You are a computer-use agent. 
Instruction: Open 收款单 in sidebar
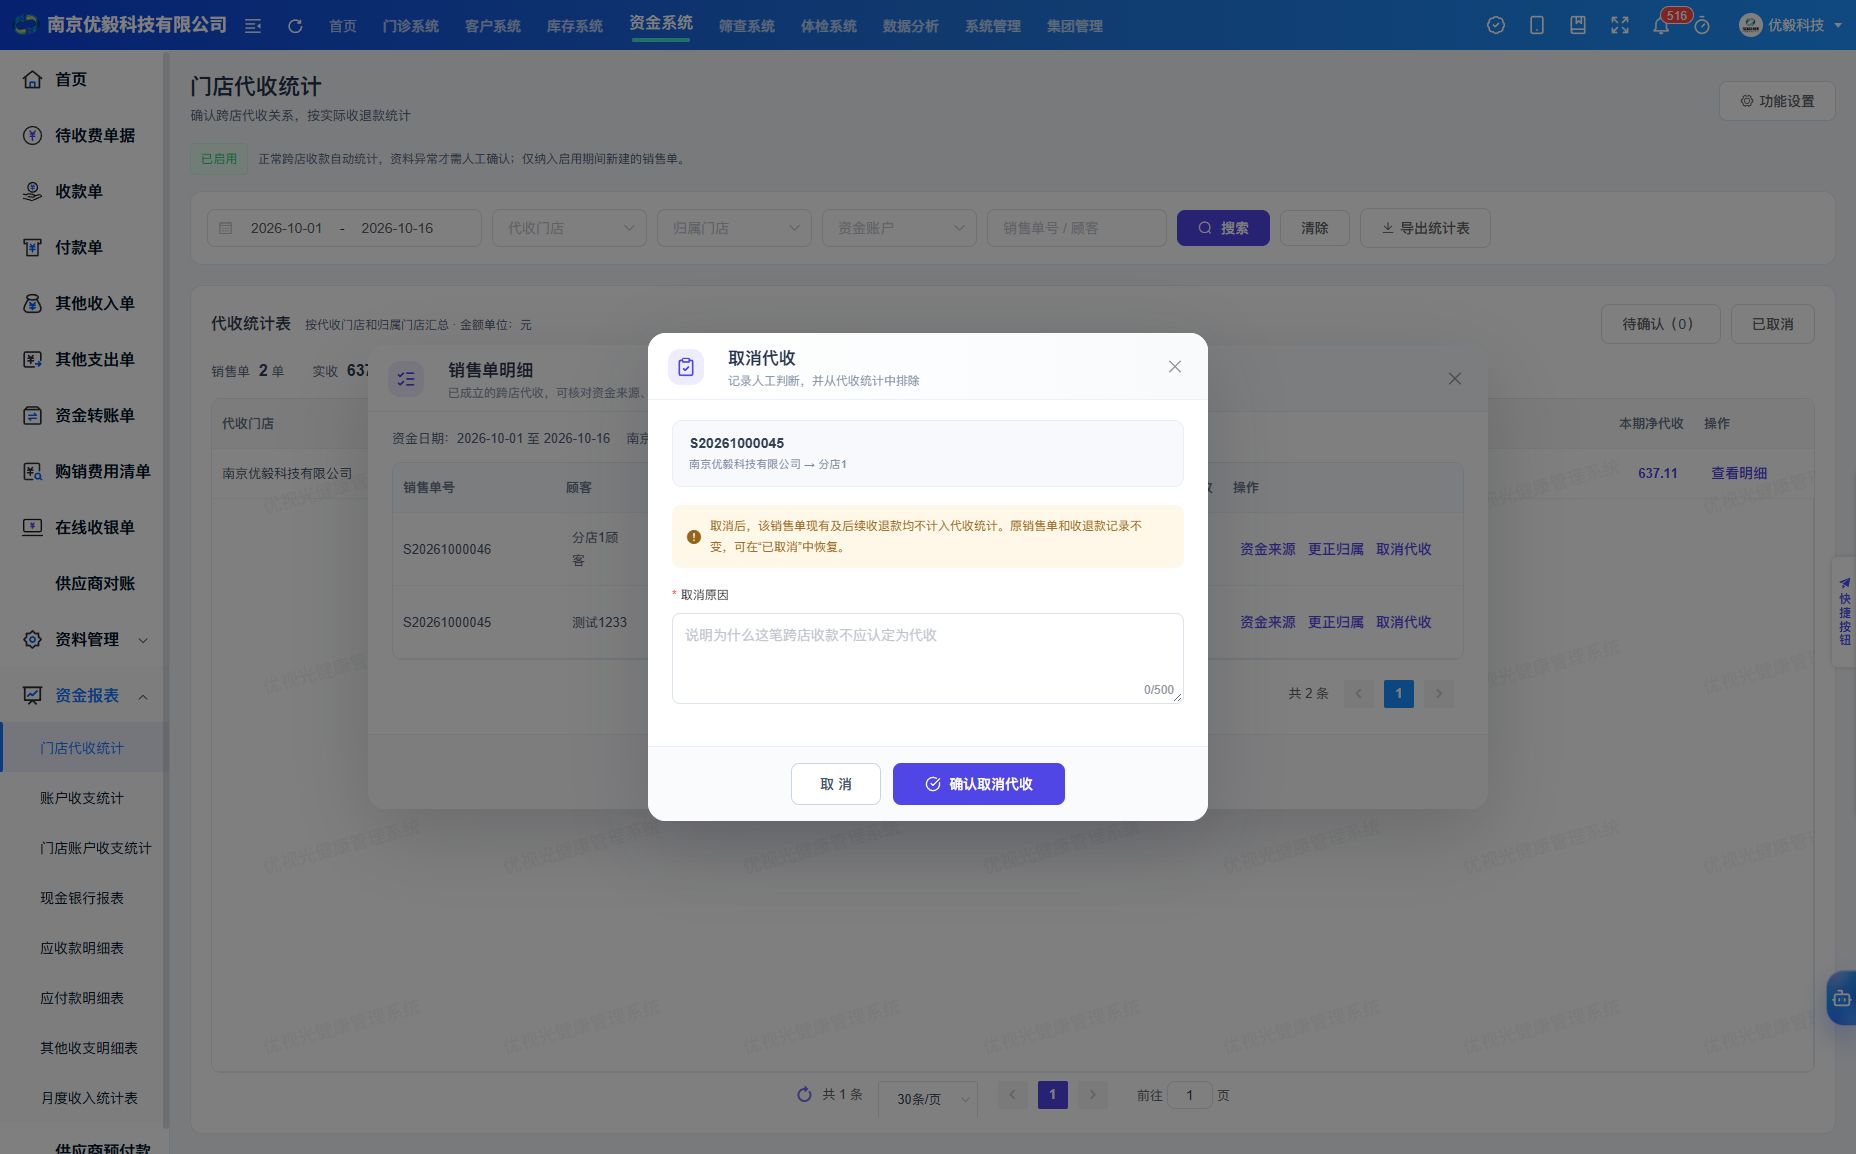(x=82, y=191)
